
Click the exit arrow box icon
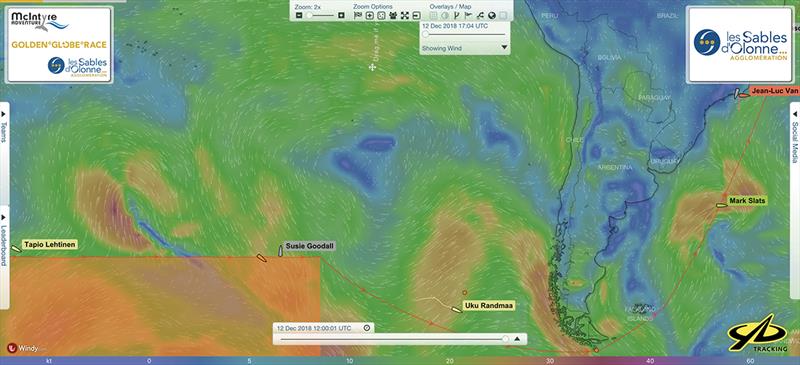[417, 16]
